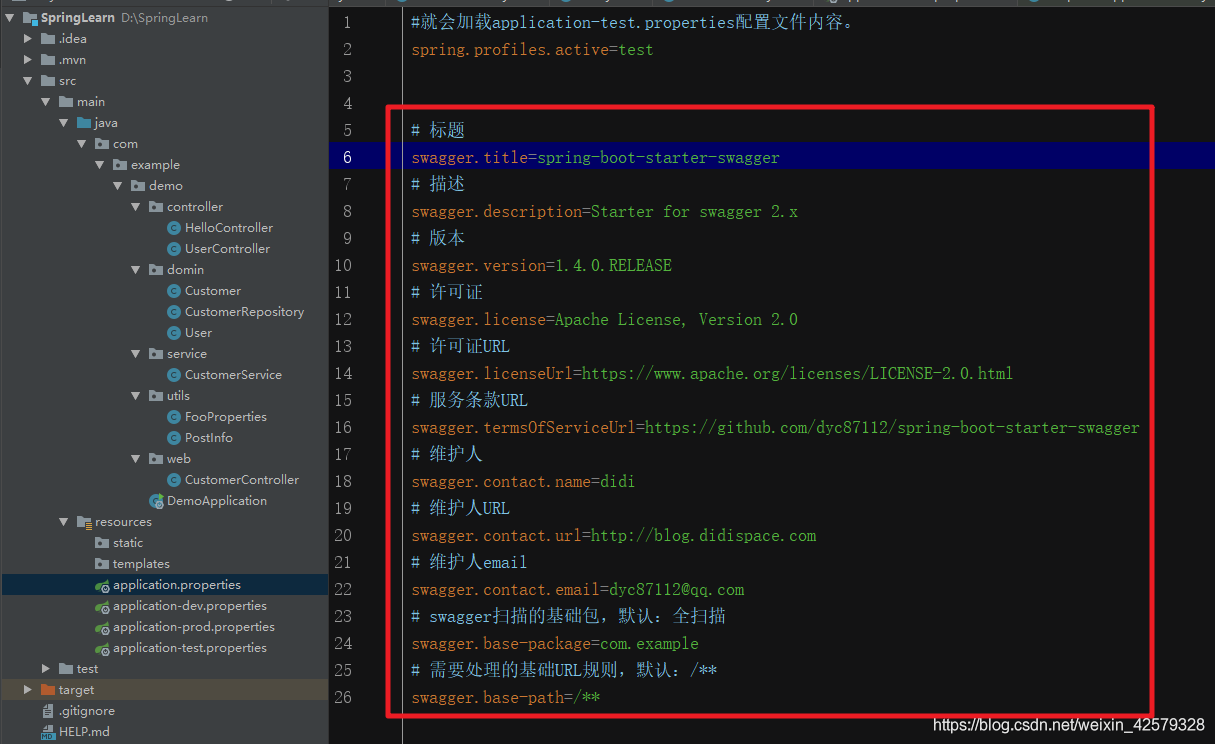Collapse the controller package arrow

click(137, 207)
